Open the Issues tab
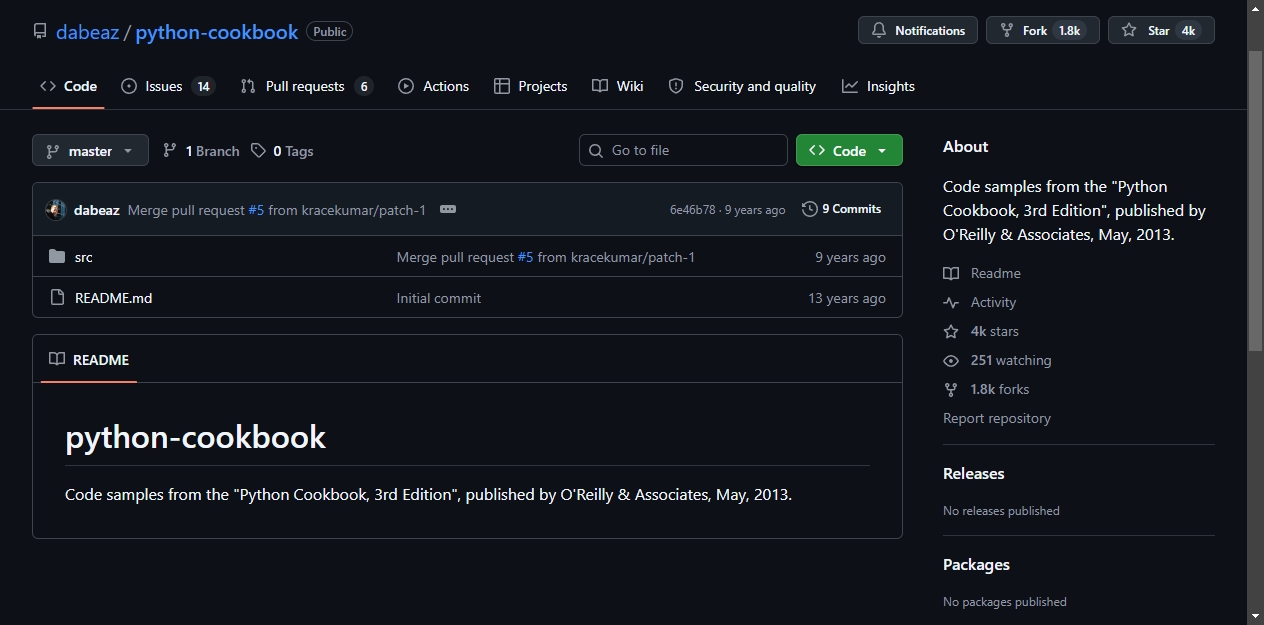Viewport: 1264px width, 625px height. [x=167, y=86]
